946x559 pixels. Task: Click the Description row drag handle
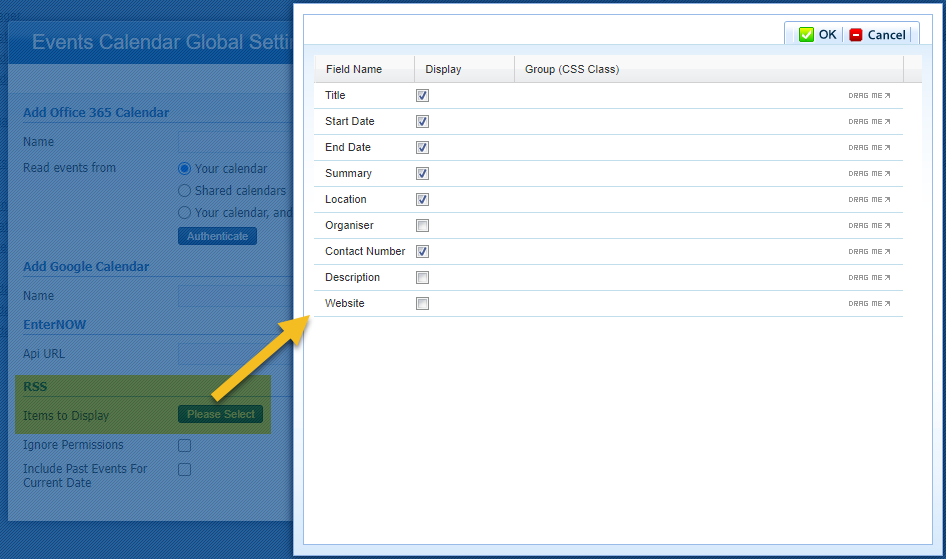[869, 277]
